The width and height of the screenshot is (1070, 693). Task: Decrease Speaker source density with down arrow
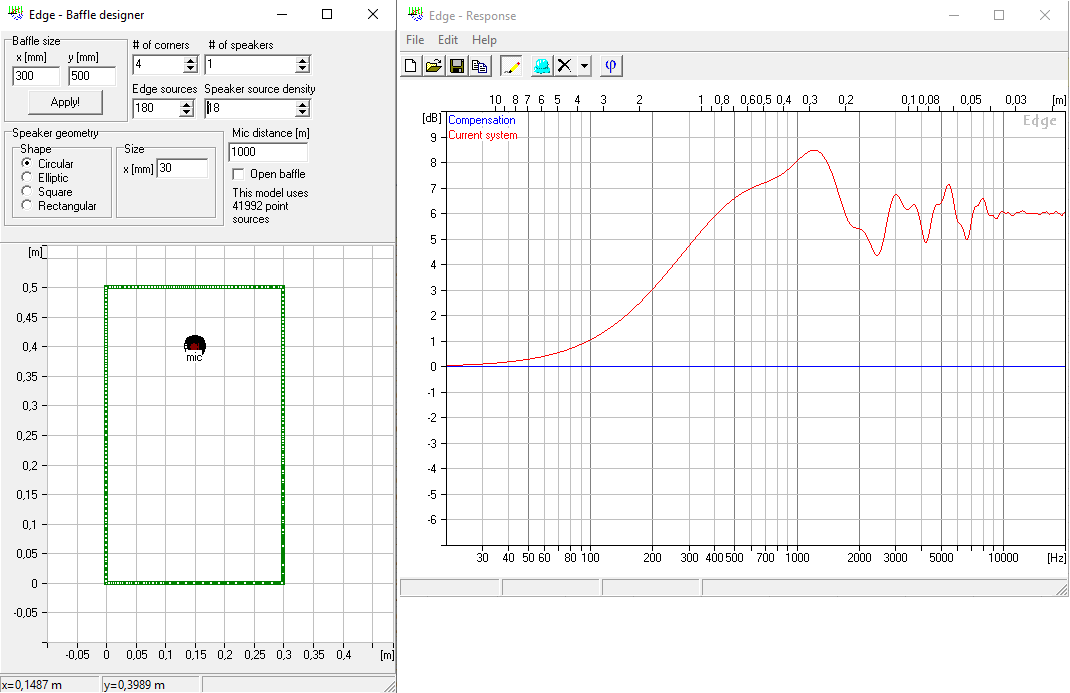(x=302, y=113)
